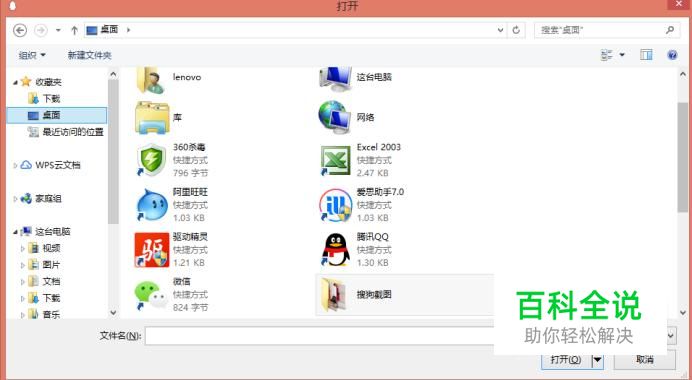692x380 pixels.
Task: Select the 网络 network icon
Action: pos(335,117)
